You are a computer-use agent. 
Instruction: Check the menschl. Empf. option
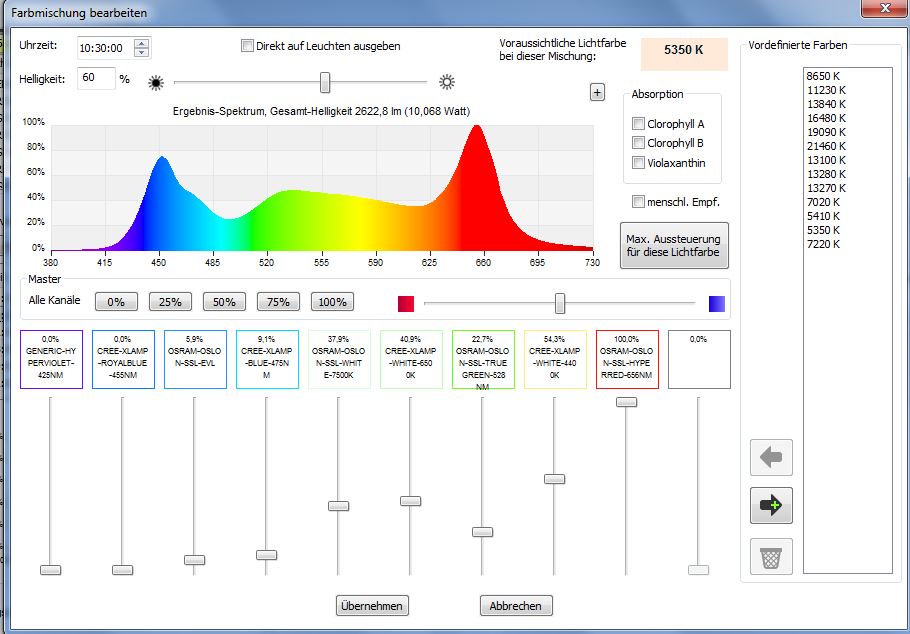pyautogui.click(x=639, y=202)
